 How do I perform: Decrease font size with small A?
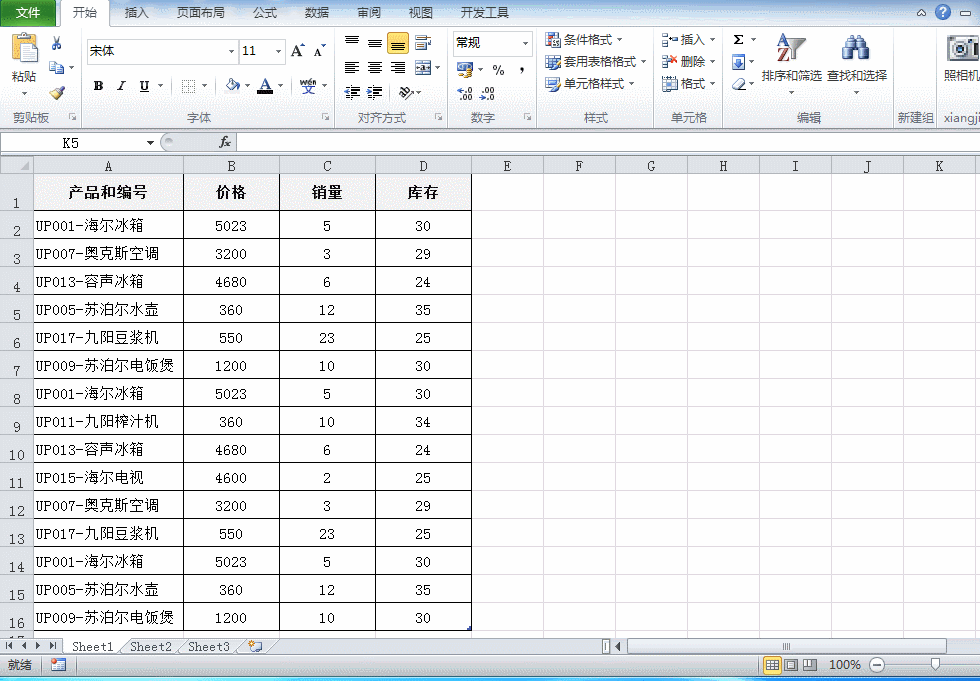coord(319,51)
